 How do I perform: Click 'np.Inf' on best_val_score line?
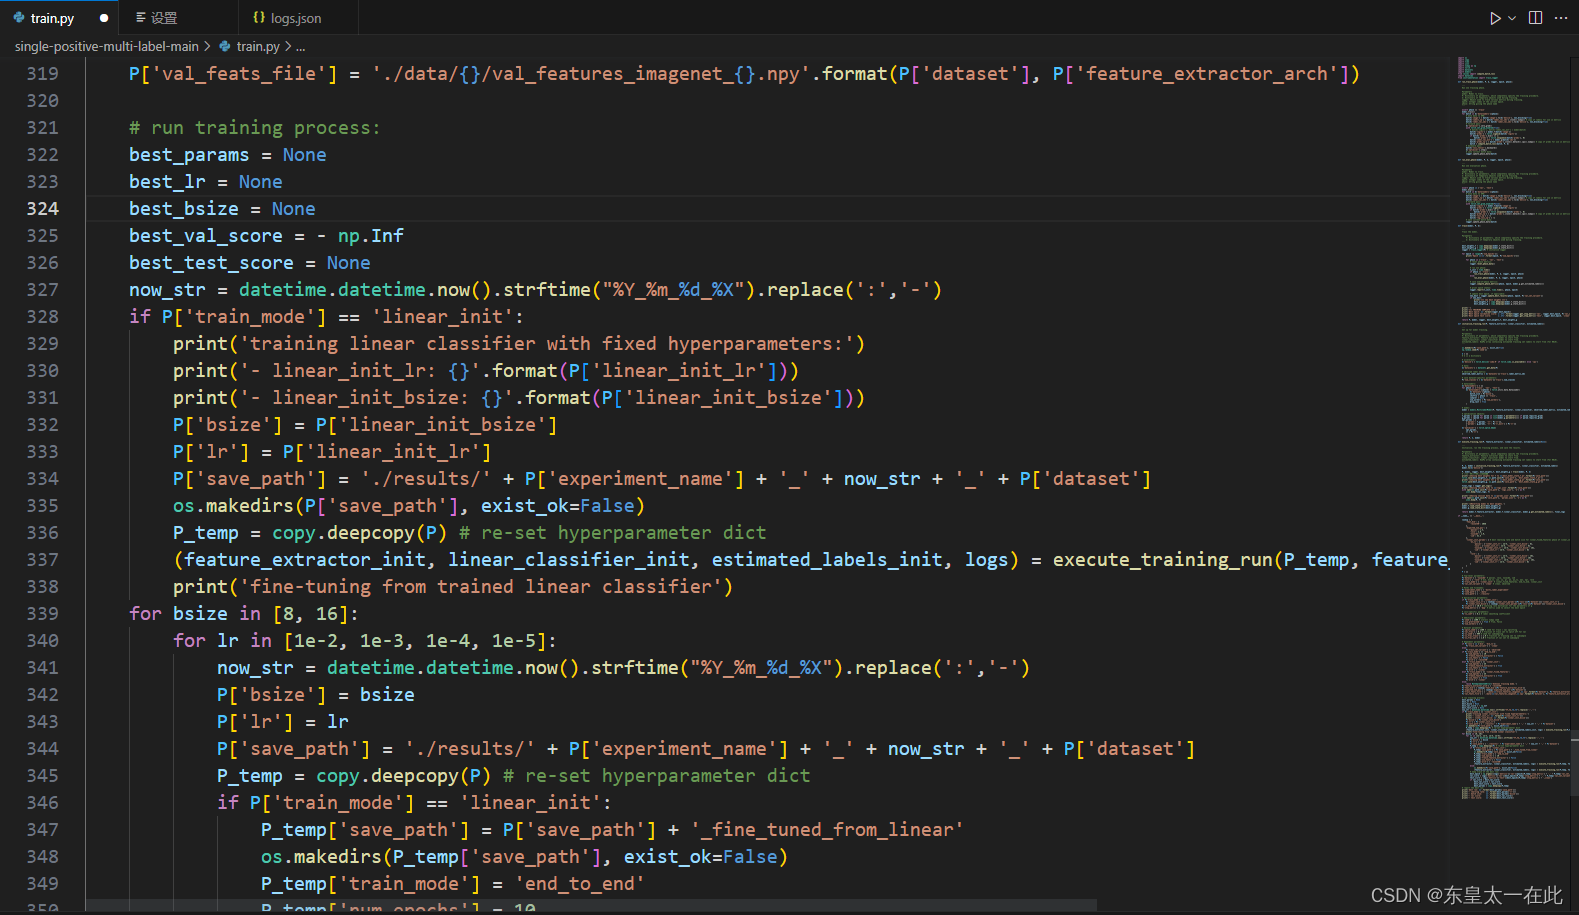(x=370, y=236)
